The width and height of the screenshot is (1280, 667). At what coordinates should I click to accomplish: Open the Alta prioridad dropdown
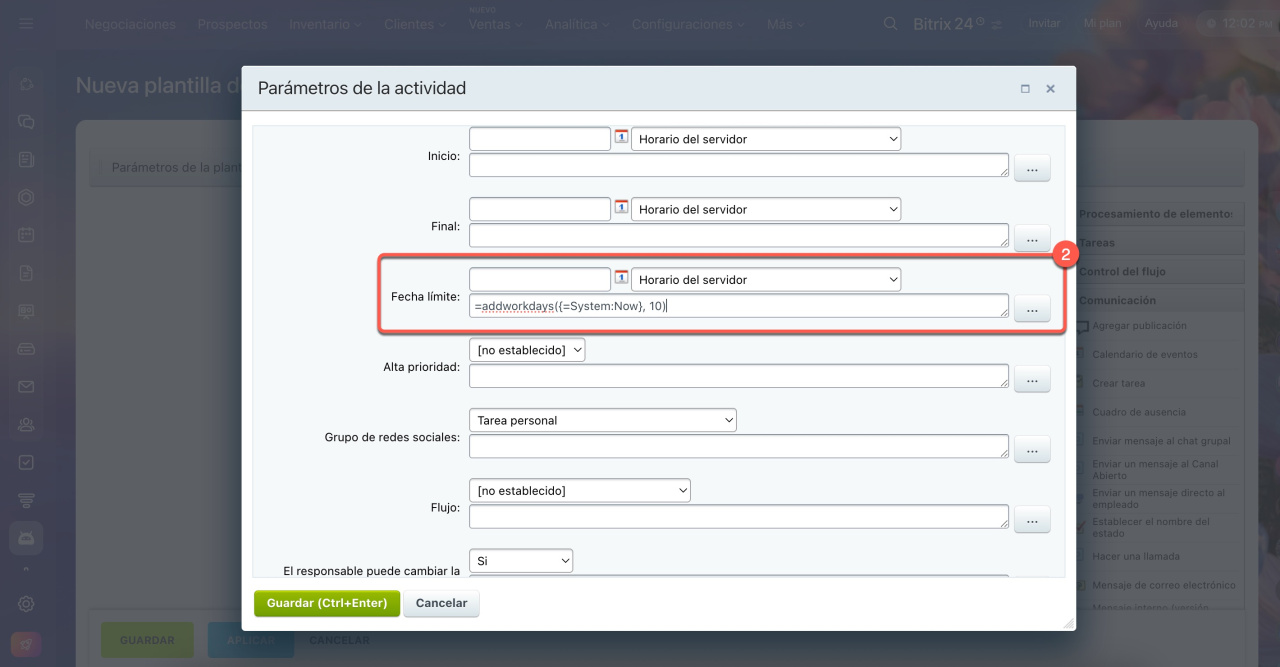(527, 350)
